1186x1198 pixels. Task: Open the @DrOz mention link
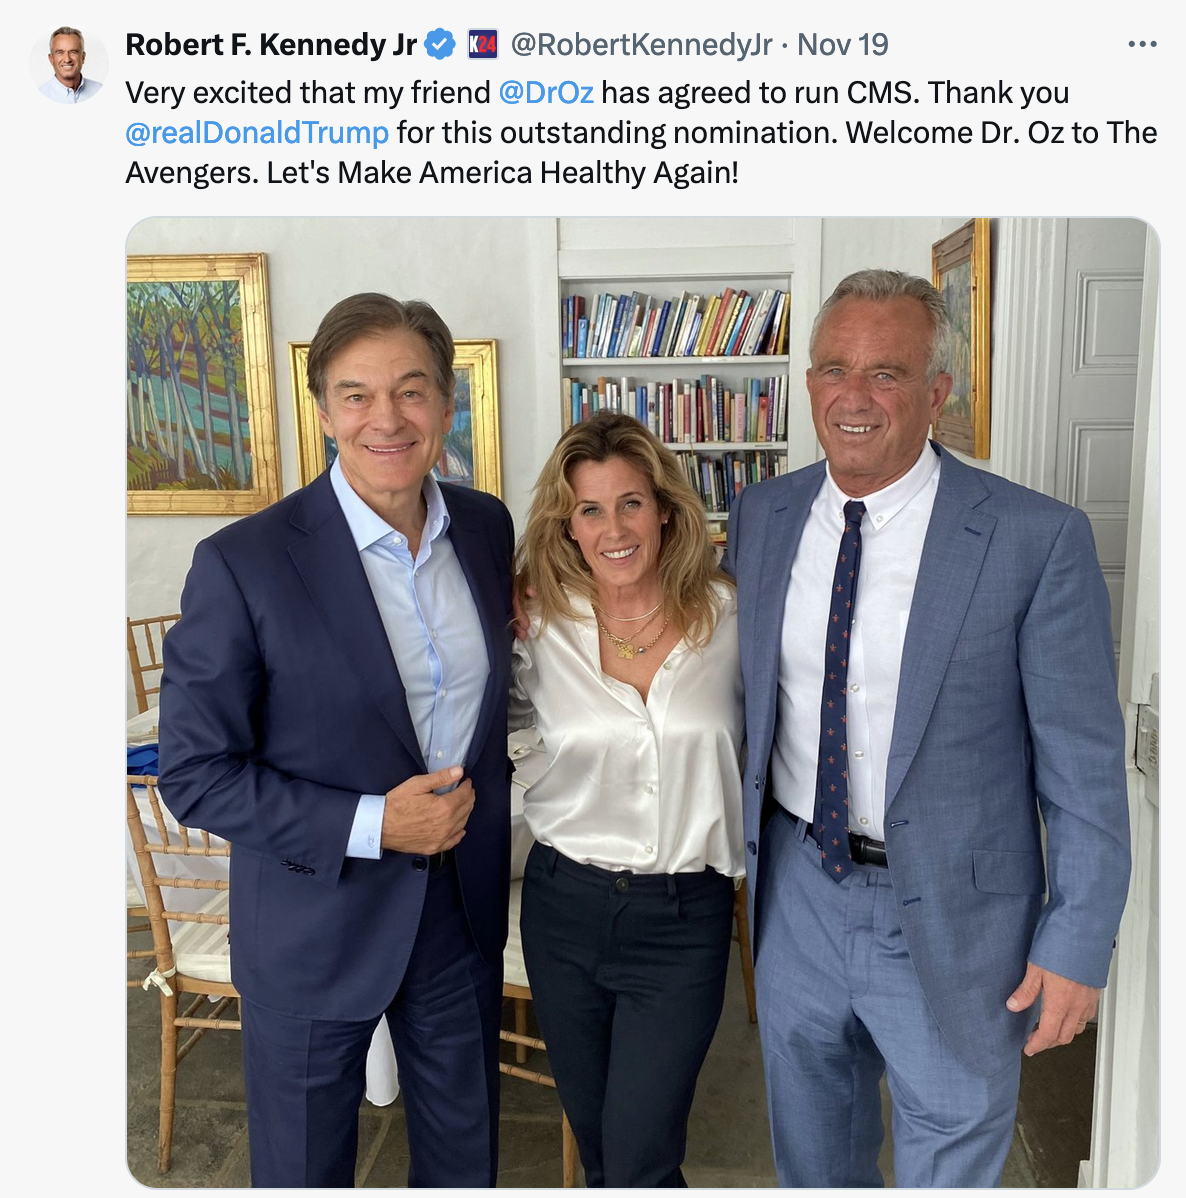(546, 92)
